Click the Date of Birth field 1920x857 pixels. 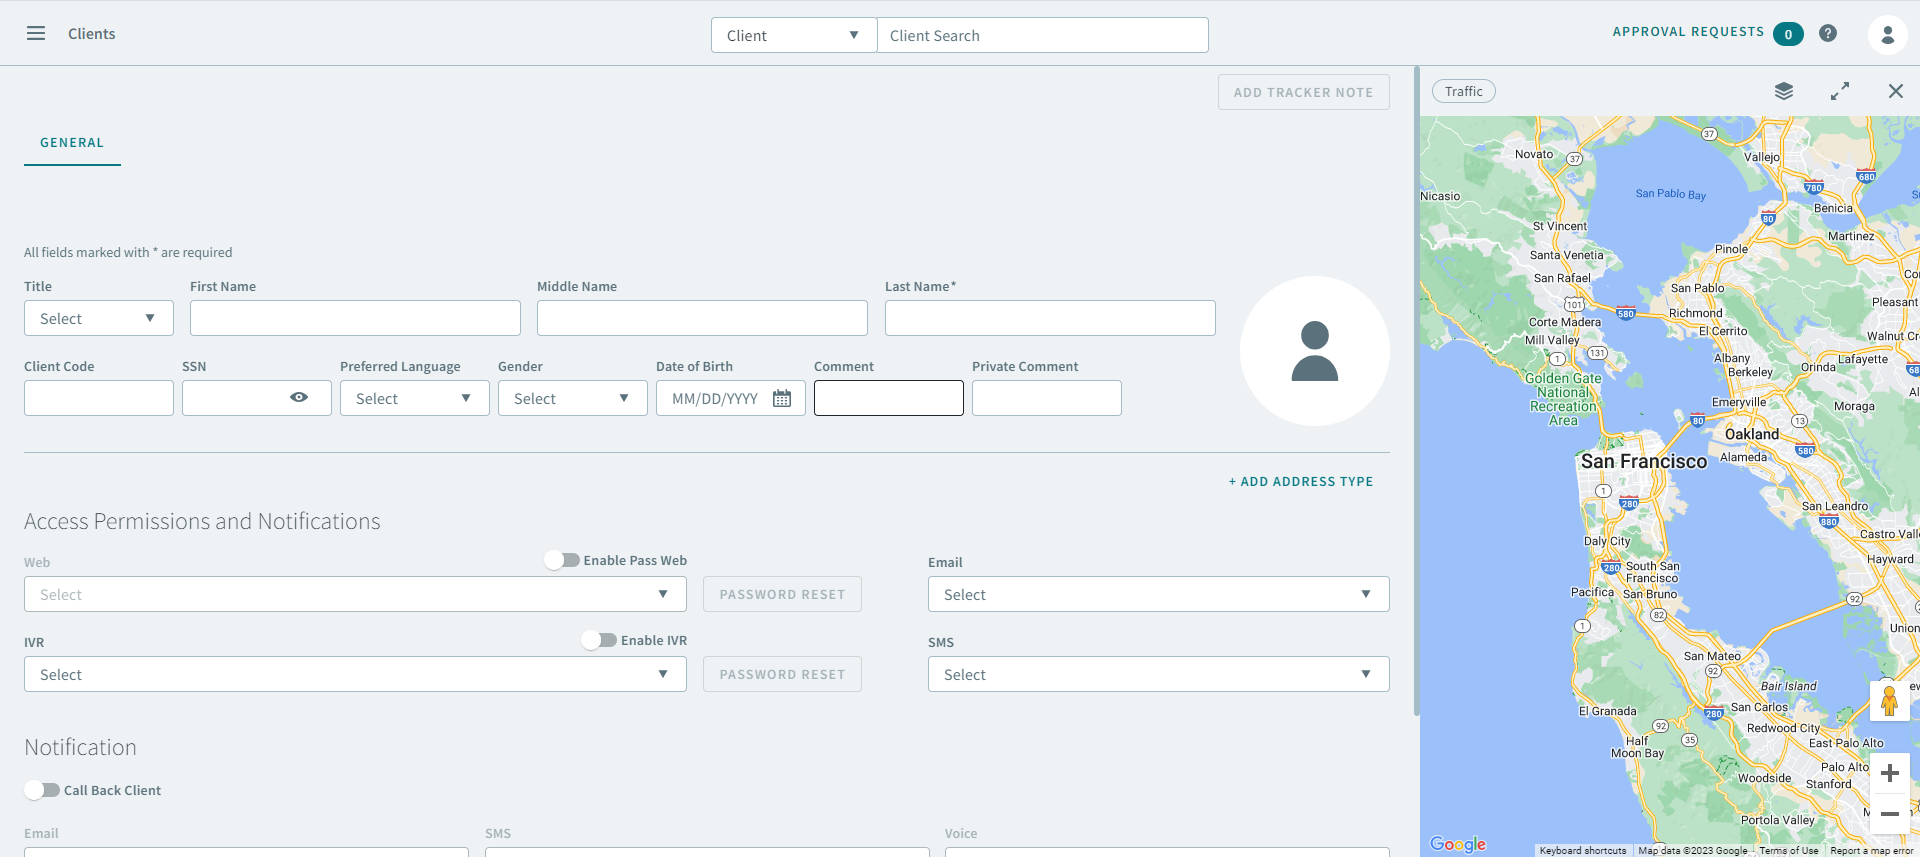[x=731, y=398]
